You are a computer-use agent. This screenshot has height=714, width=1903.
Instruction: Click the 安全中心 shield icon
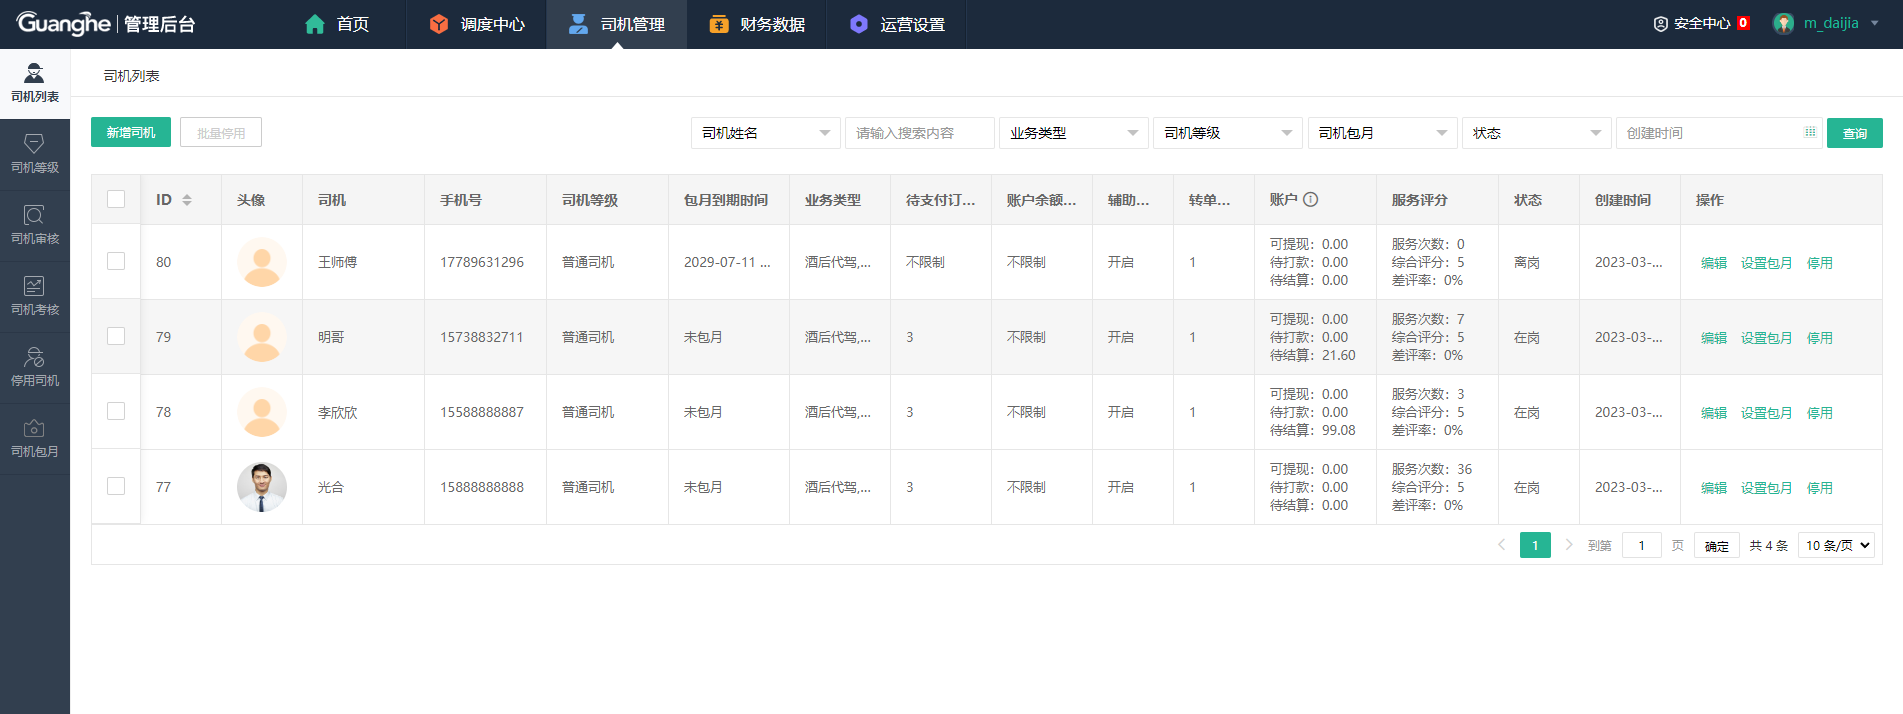point(1660,23)
